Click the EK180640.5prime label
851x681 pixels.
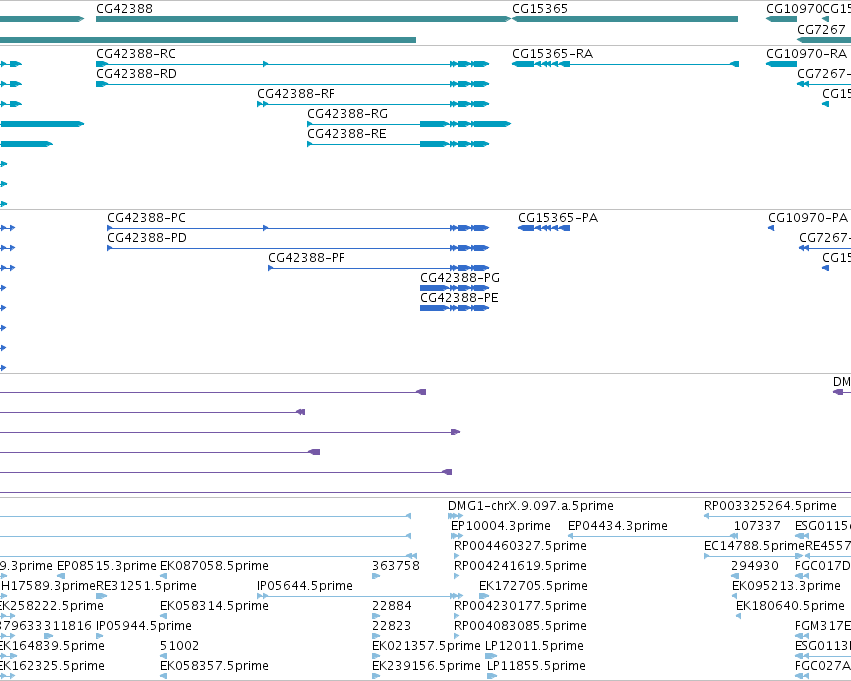[x=791, y=607]
